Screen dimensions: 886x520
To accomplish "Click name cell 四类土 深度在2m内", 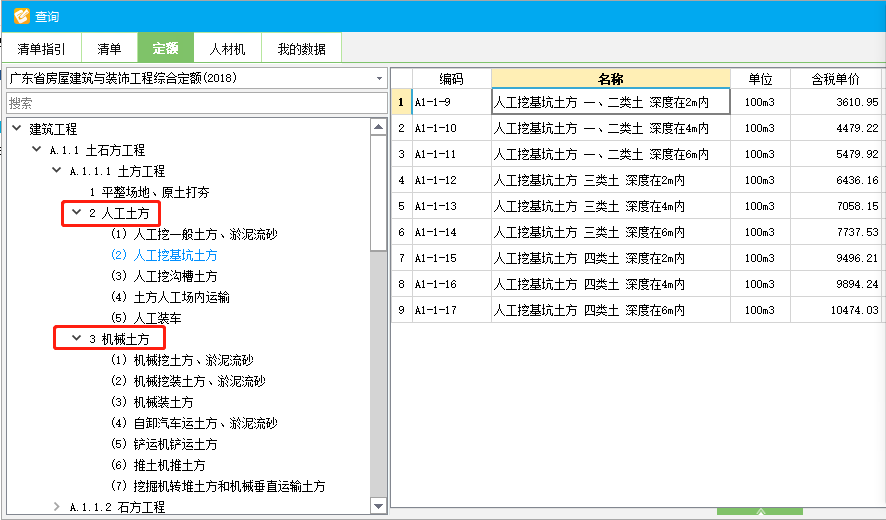I will 611,258.
